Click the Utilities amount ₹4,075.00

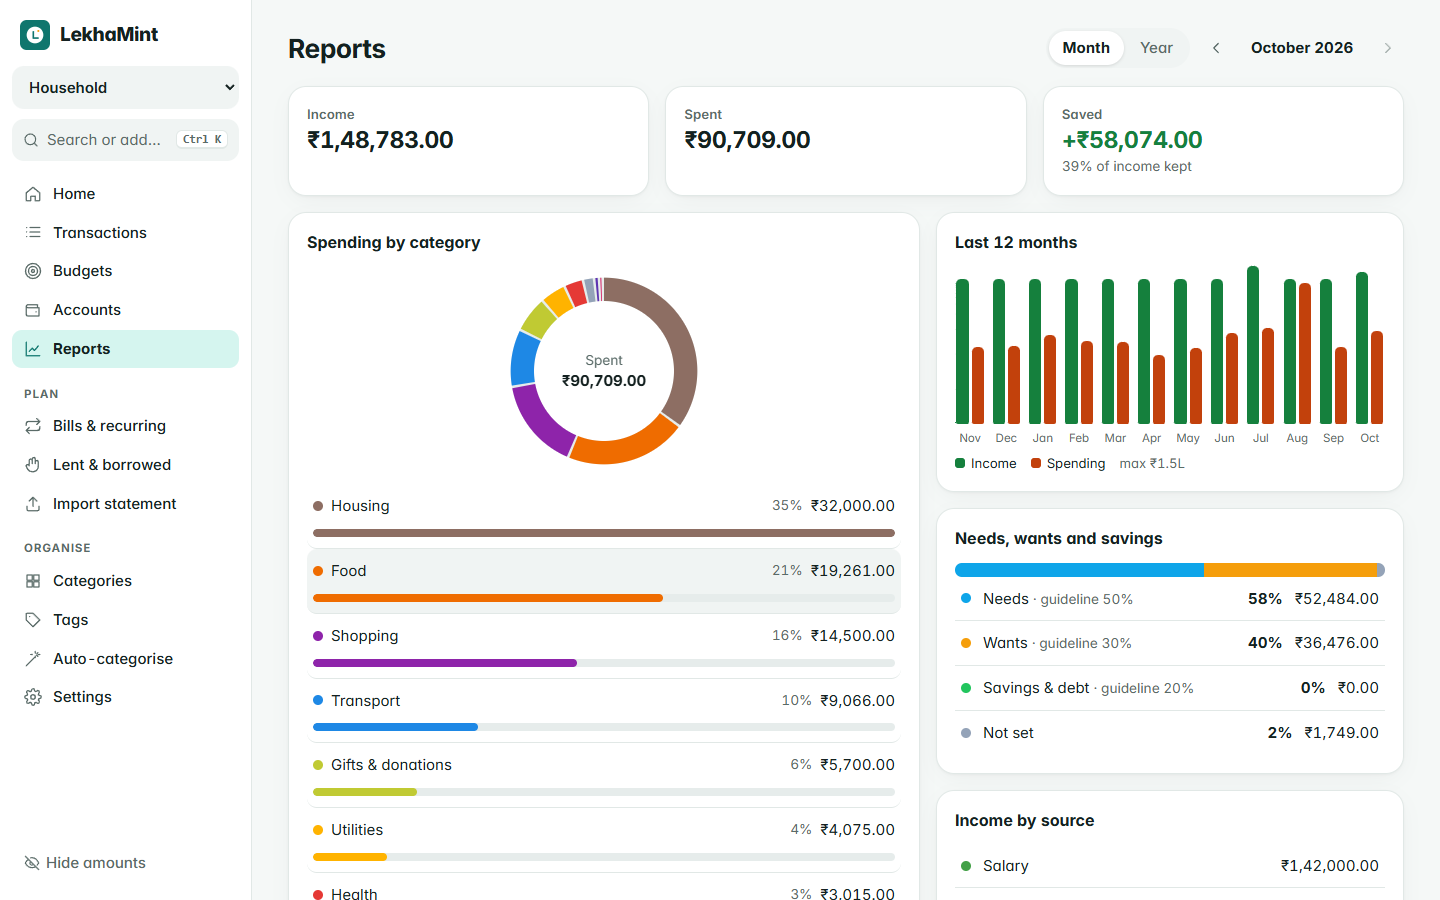[857, 830]
